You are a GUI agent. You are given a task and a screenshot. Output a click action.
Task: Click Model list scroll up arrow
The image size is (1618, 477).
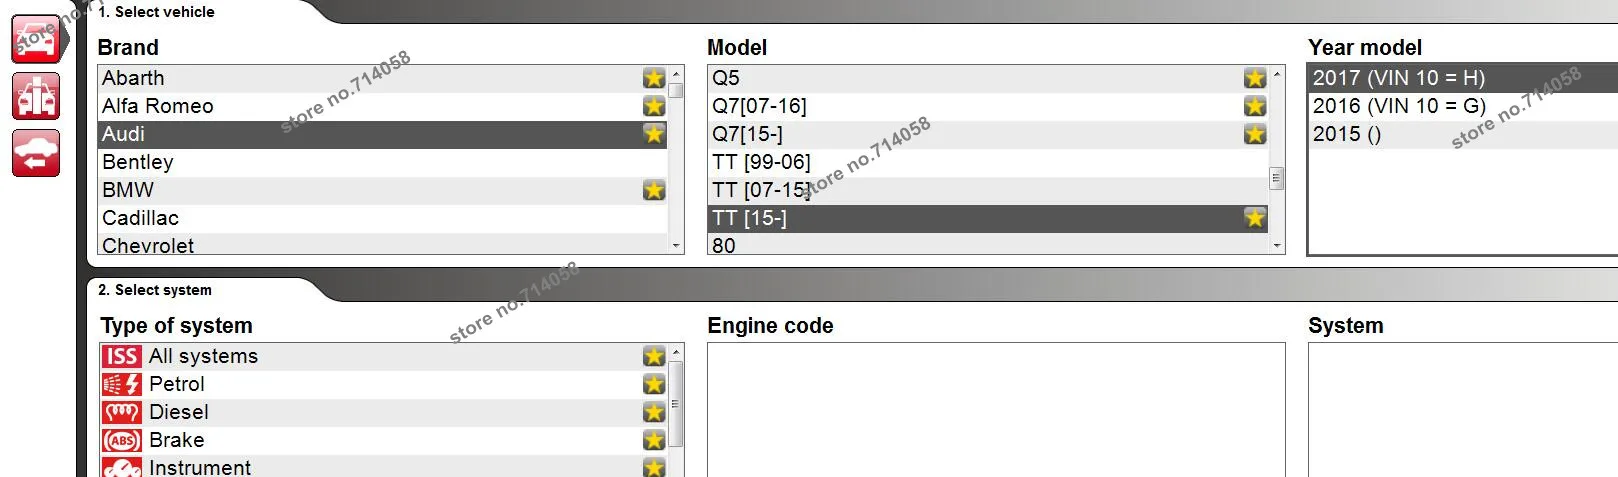click(1277, 74)
